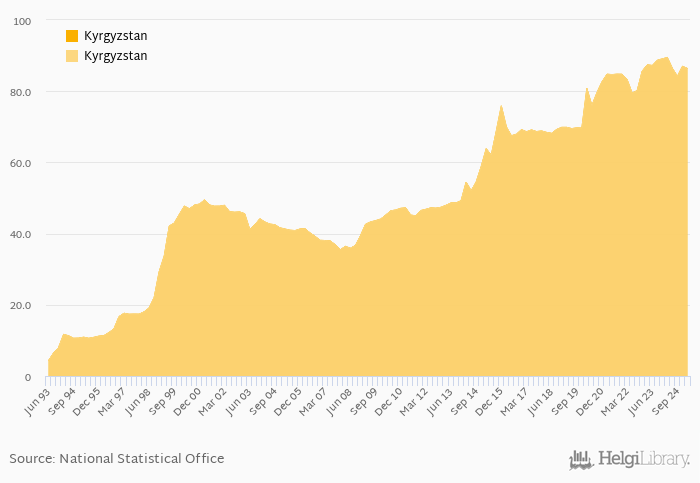The width and height of the screenshot is (700, 483).
Task: Click the 0 y-axis label
Action: (x=28, y=377)
